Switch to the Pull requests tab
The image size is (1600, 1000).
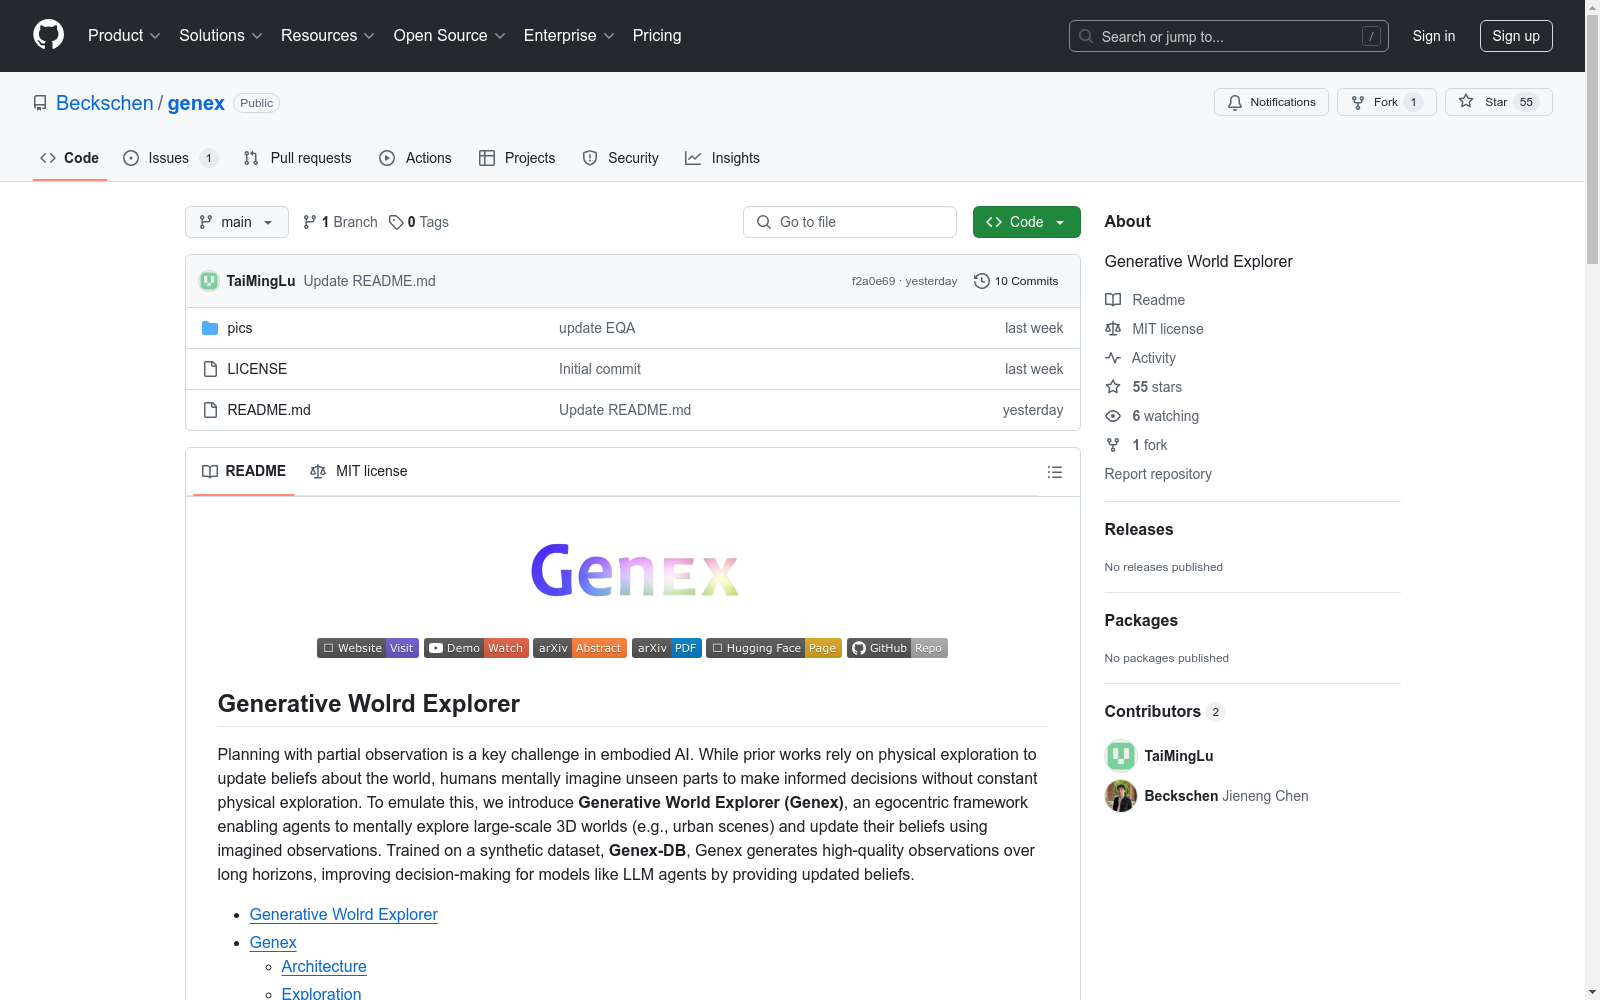coord(297,158)
